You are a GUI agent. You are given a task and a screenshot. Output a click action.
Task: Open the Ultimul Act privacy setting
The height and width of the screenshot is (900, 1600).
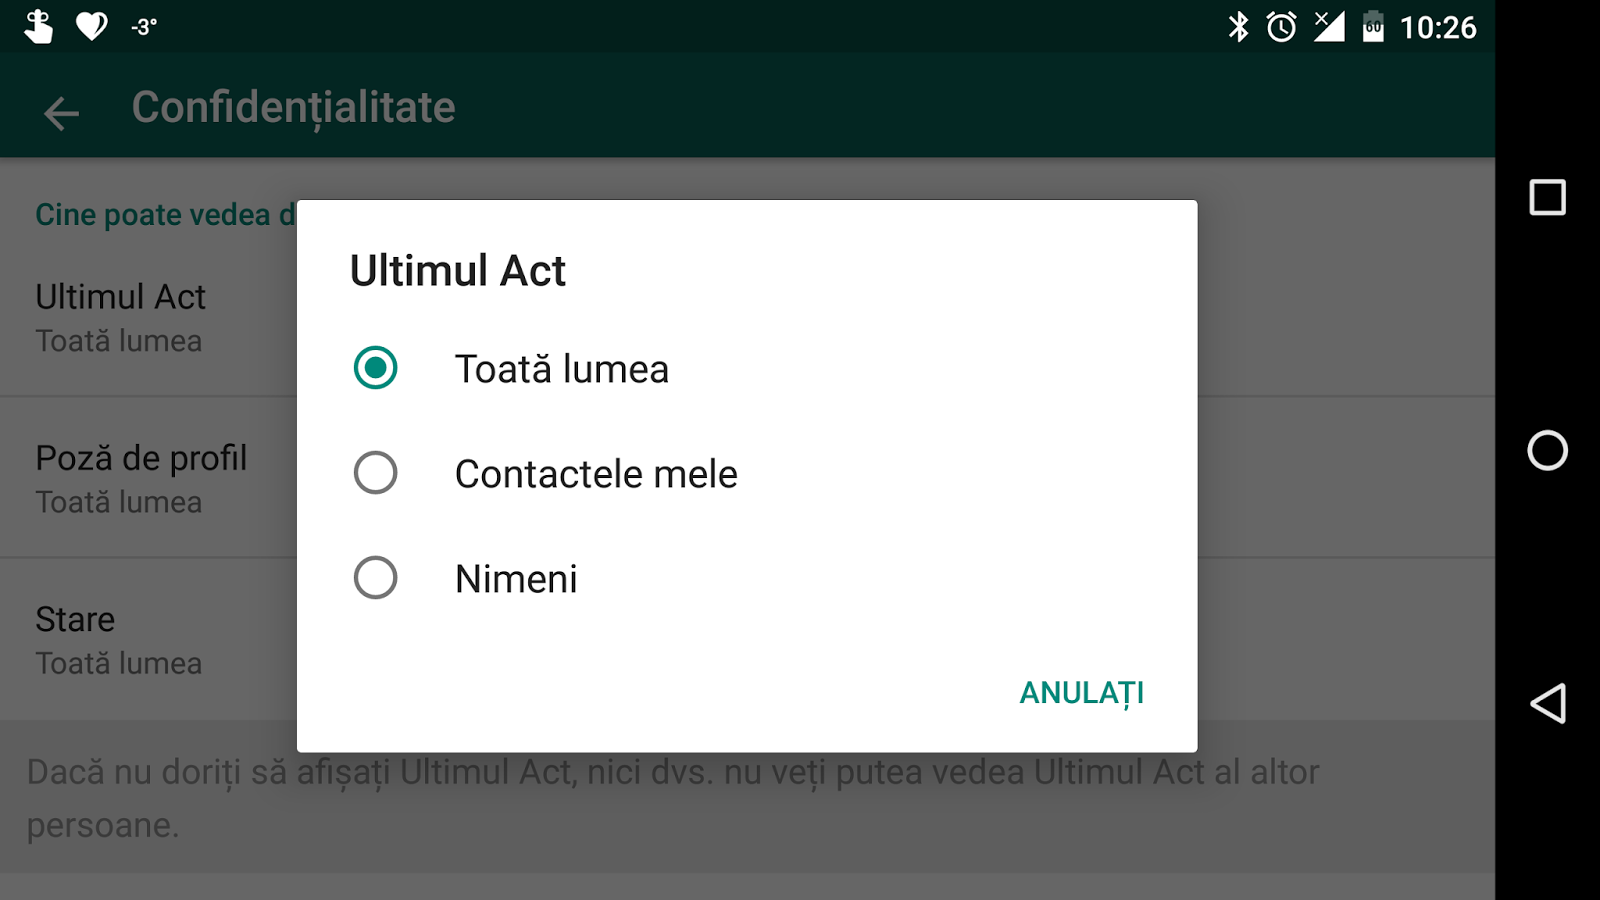120,317
